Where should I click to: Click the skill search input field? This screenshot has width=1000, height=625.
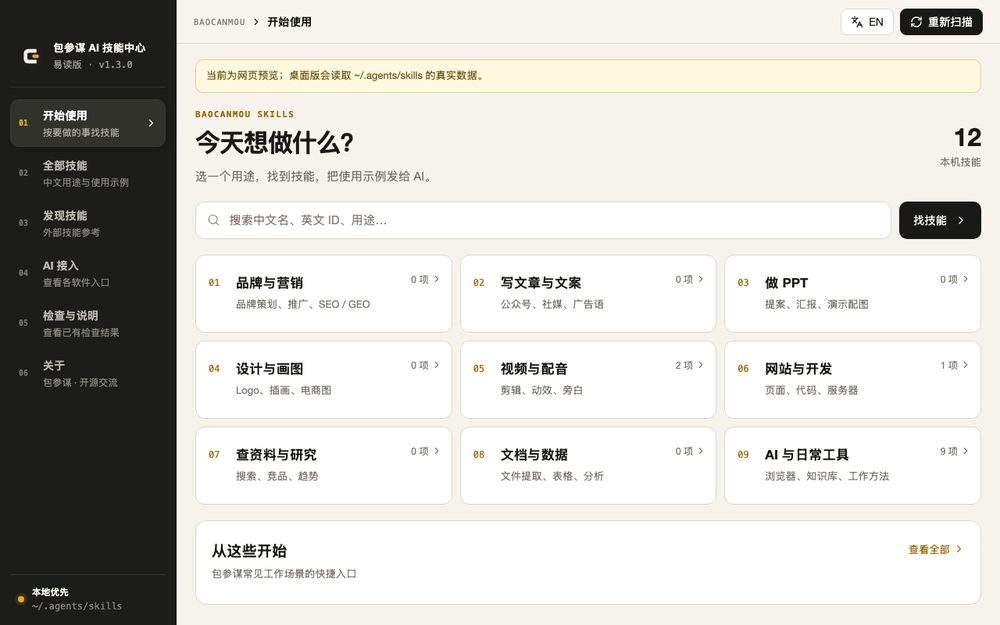[543, 220]
